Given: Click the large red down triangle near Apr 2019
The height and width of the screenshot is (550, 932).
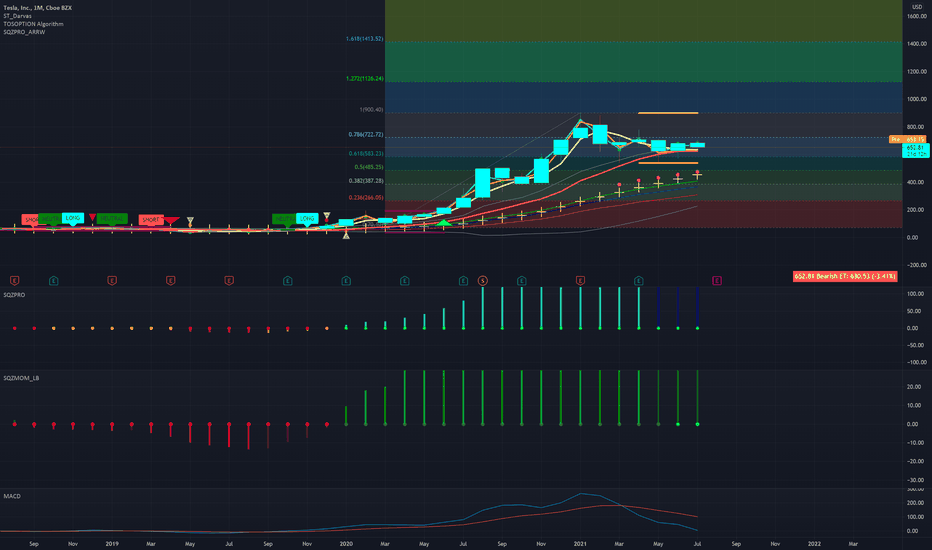Looking at the screenshot, I should click(171, 221).
